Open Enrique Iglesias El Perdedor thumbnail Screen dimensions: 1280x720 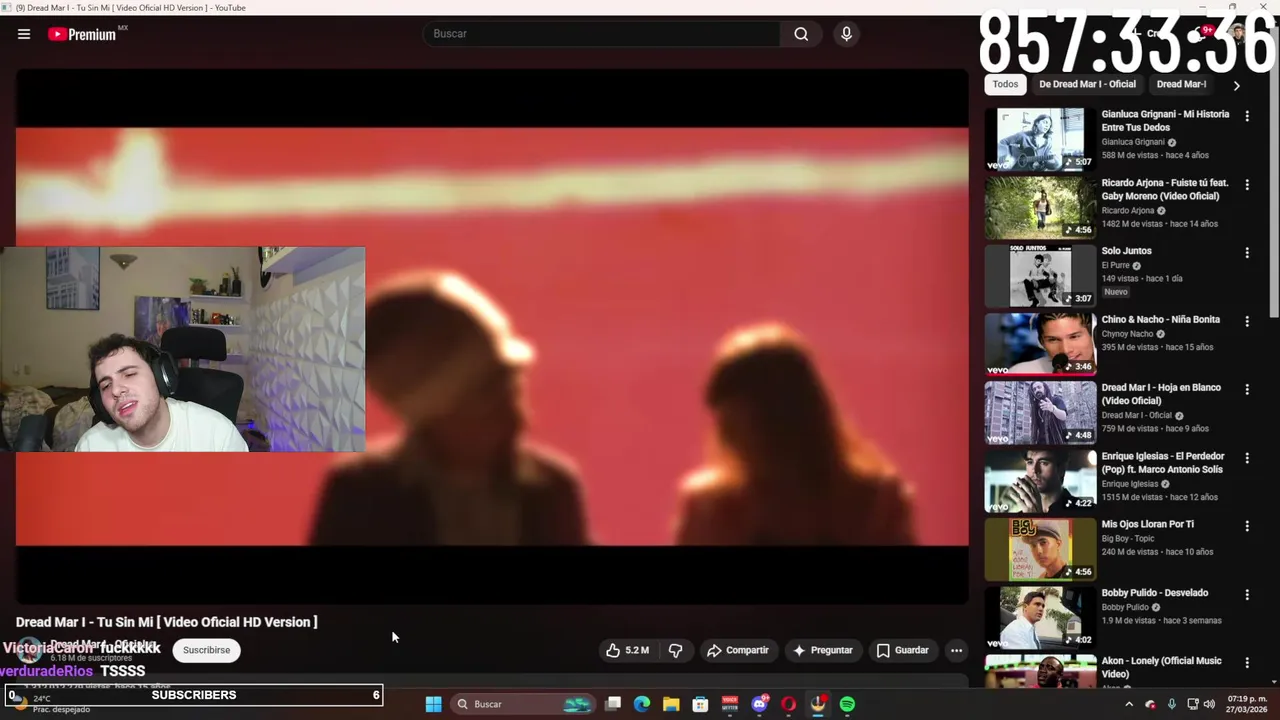point(1040,481)
